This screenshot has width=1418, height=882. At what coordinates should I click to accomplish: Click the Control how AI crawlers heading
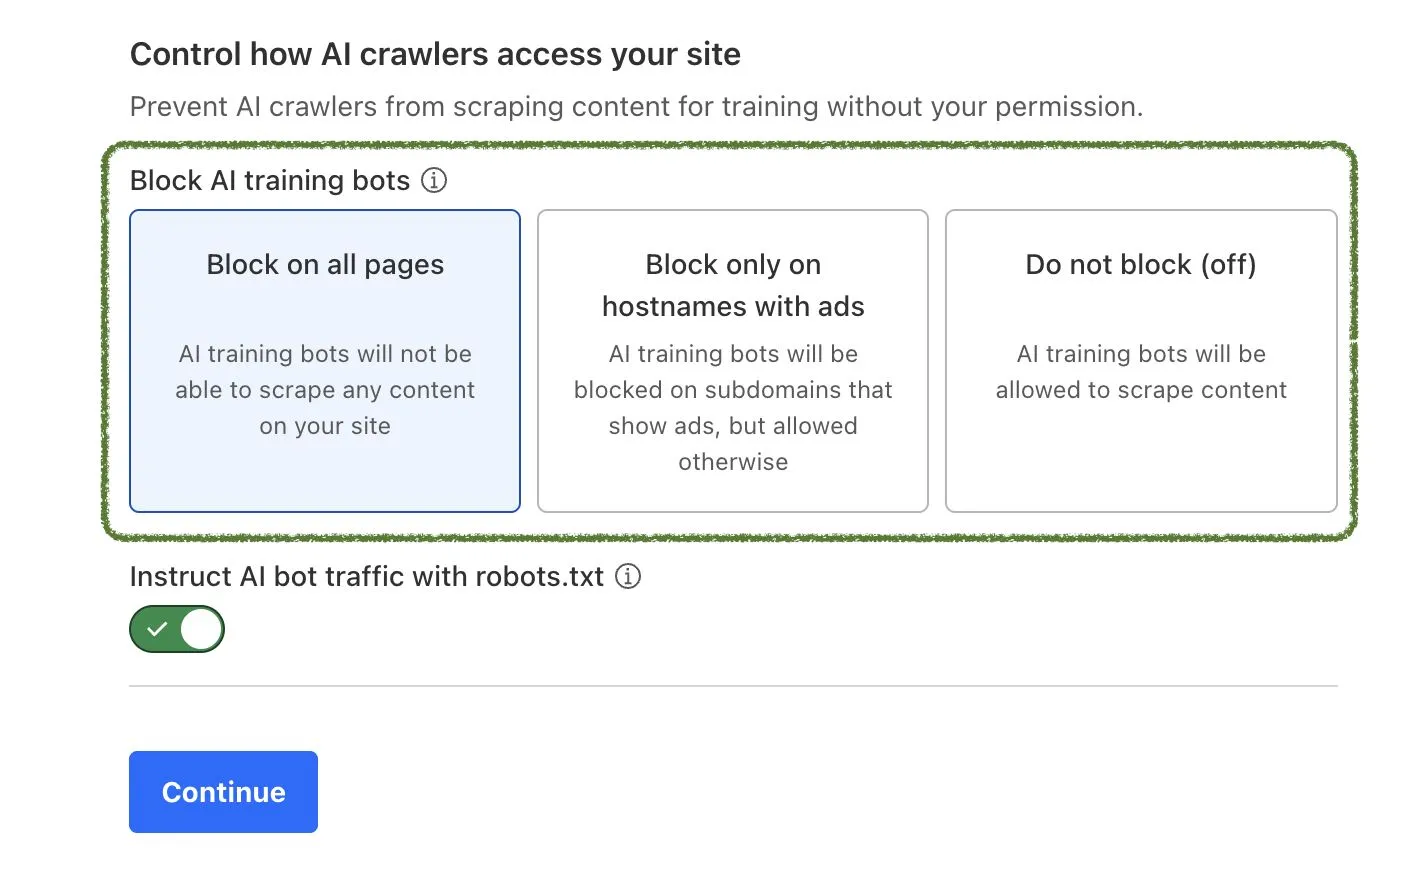pyautogui.click(x=435, y=54)
